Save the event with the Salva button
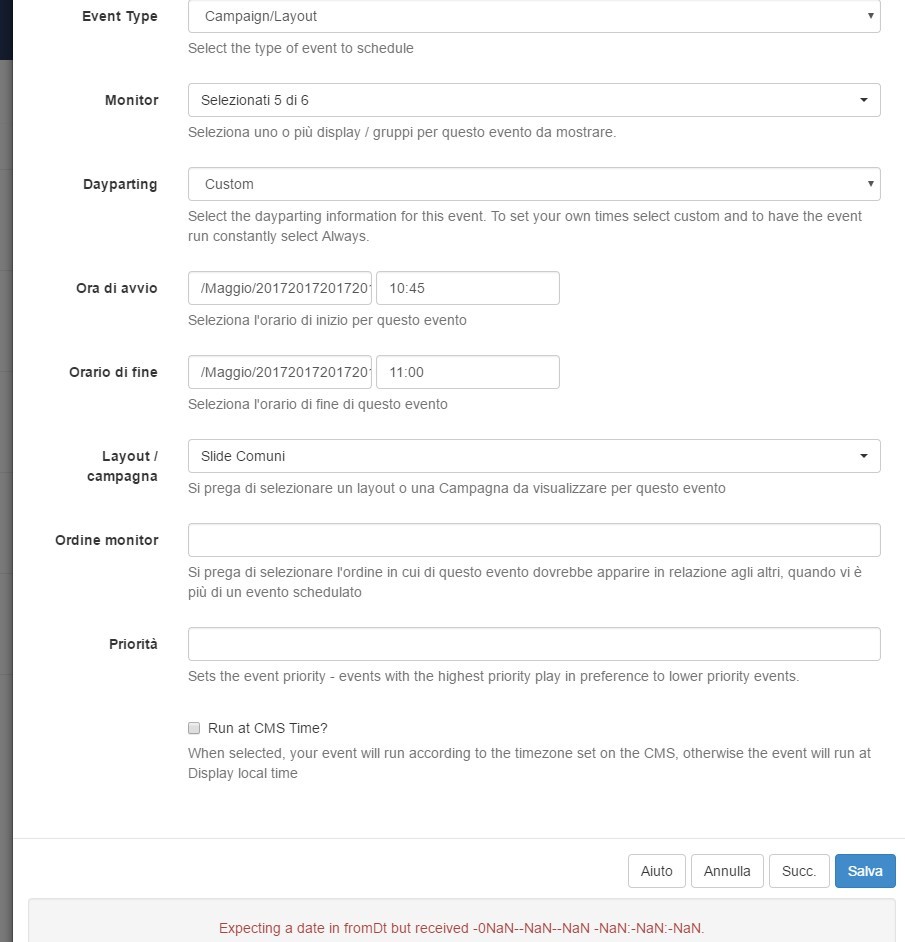Image resolution: width=905 pixels, height=942 pixels. point(865,871)
